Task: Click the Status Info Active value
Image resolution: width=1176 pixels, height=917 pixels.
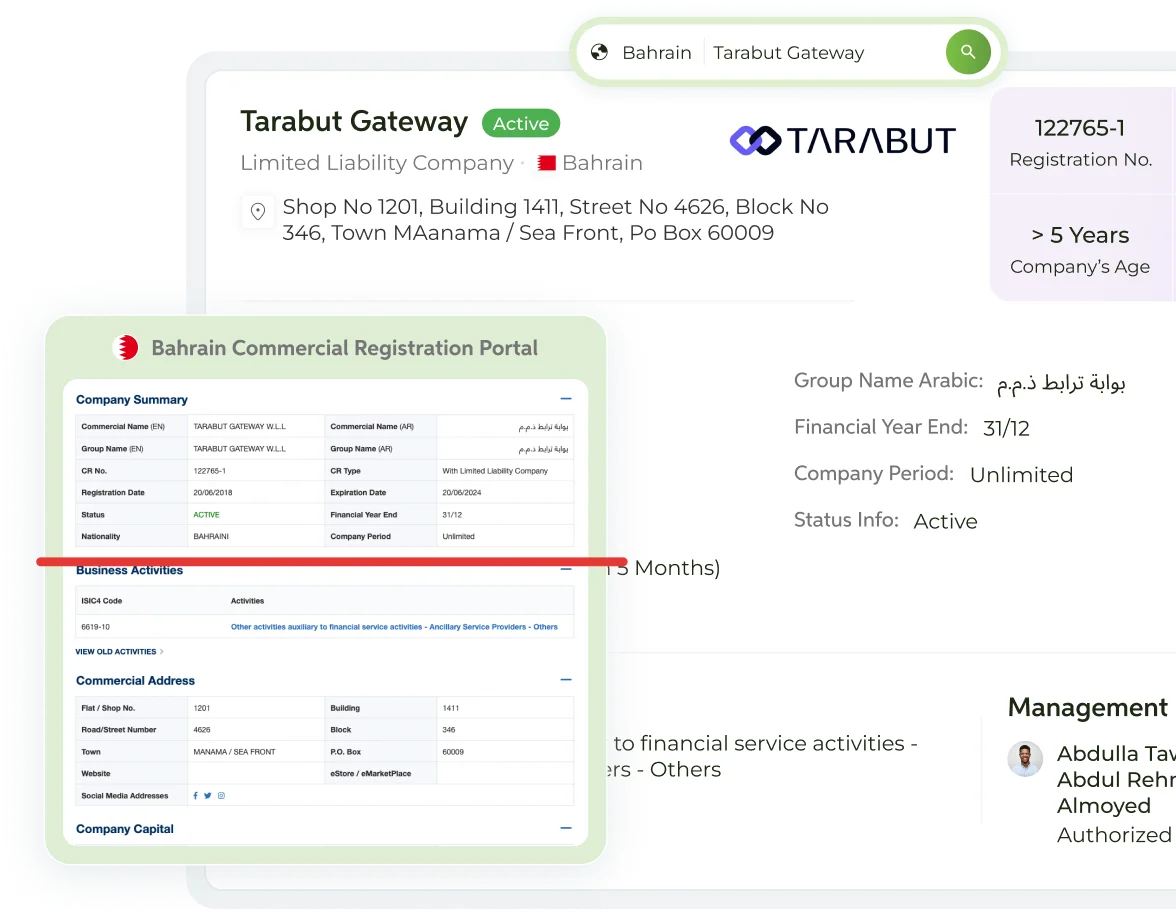Action: tap(945, 521)
